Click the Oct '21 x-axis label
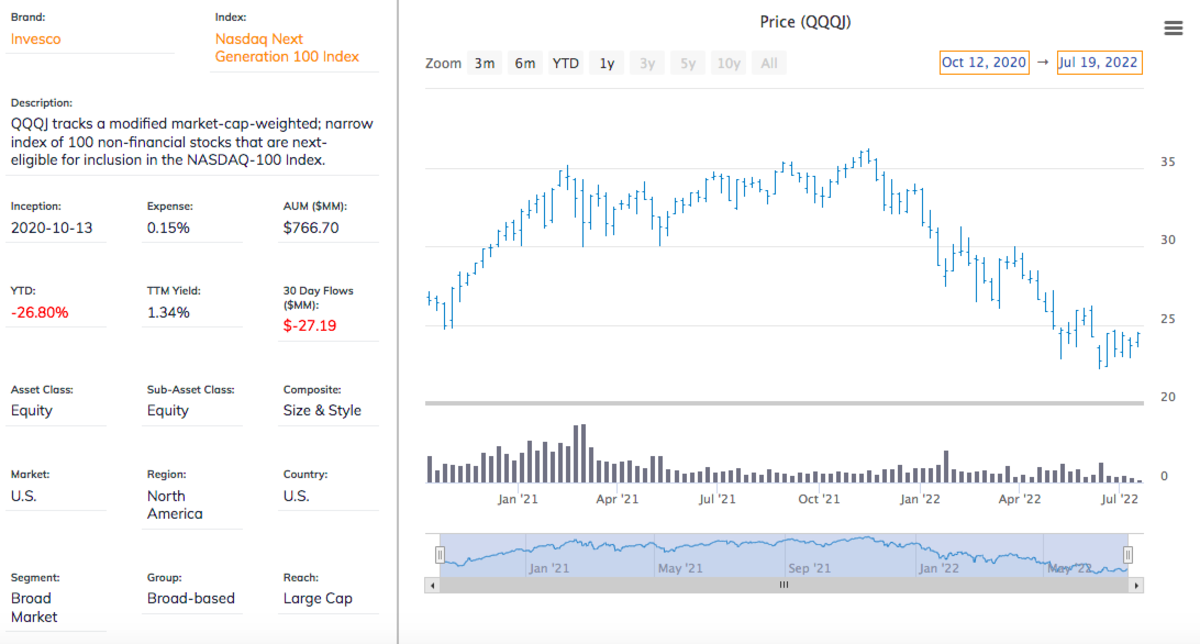This screenshot has width=1200, height=644. pyautogui.click(x=820, y=499)
